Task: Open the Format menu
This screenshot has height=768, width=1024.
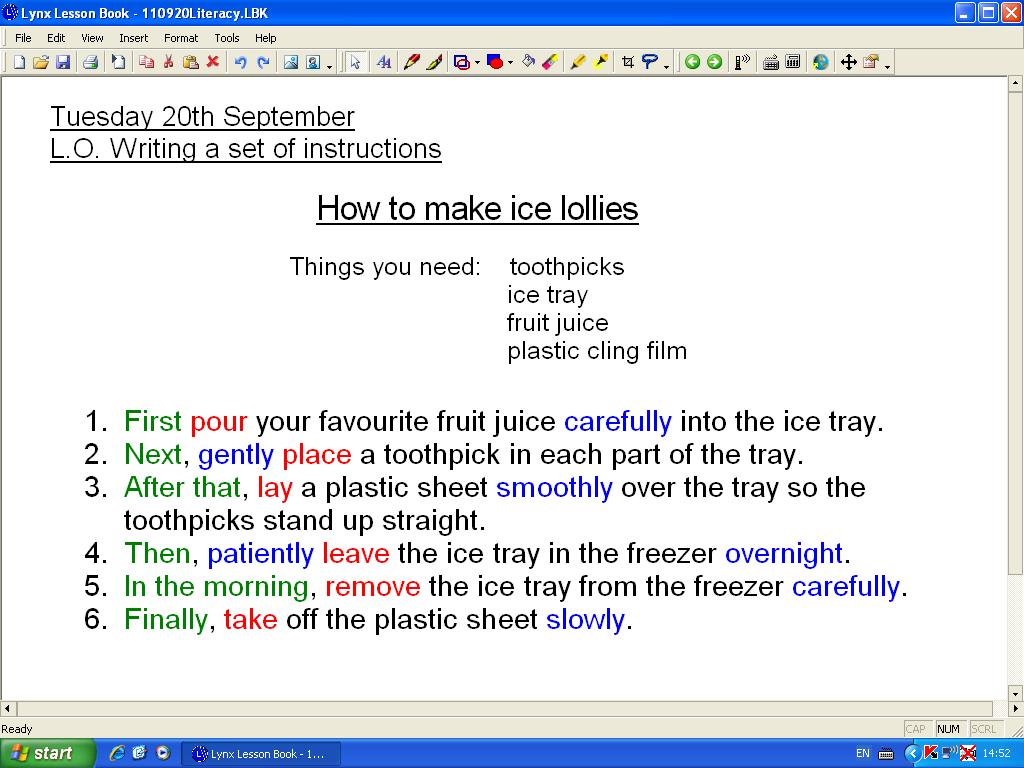Action: [181, 38]
